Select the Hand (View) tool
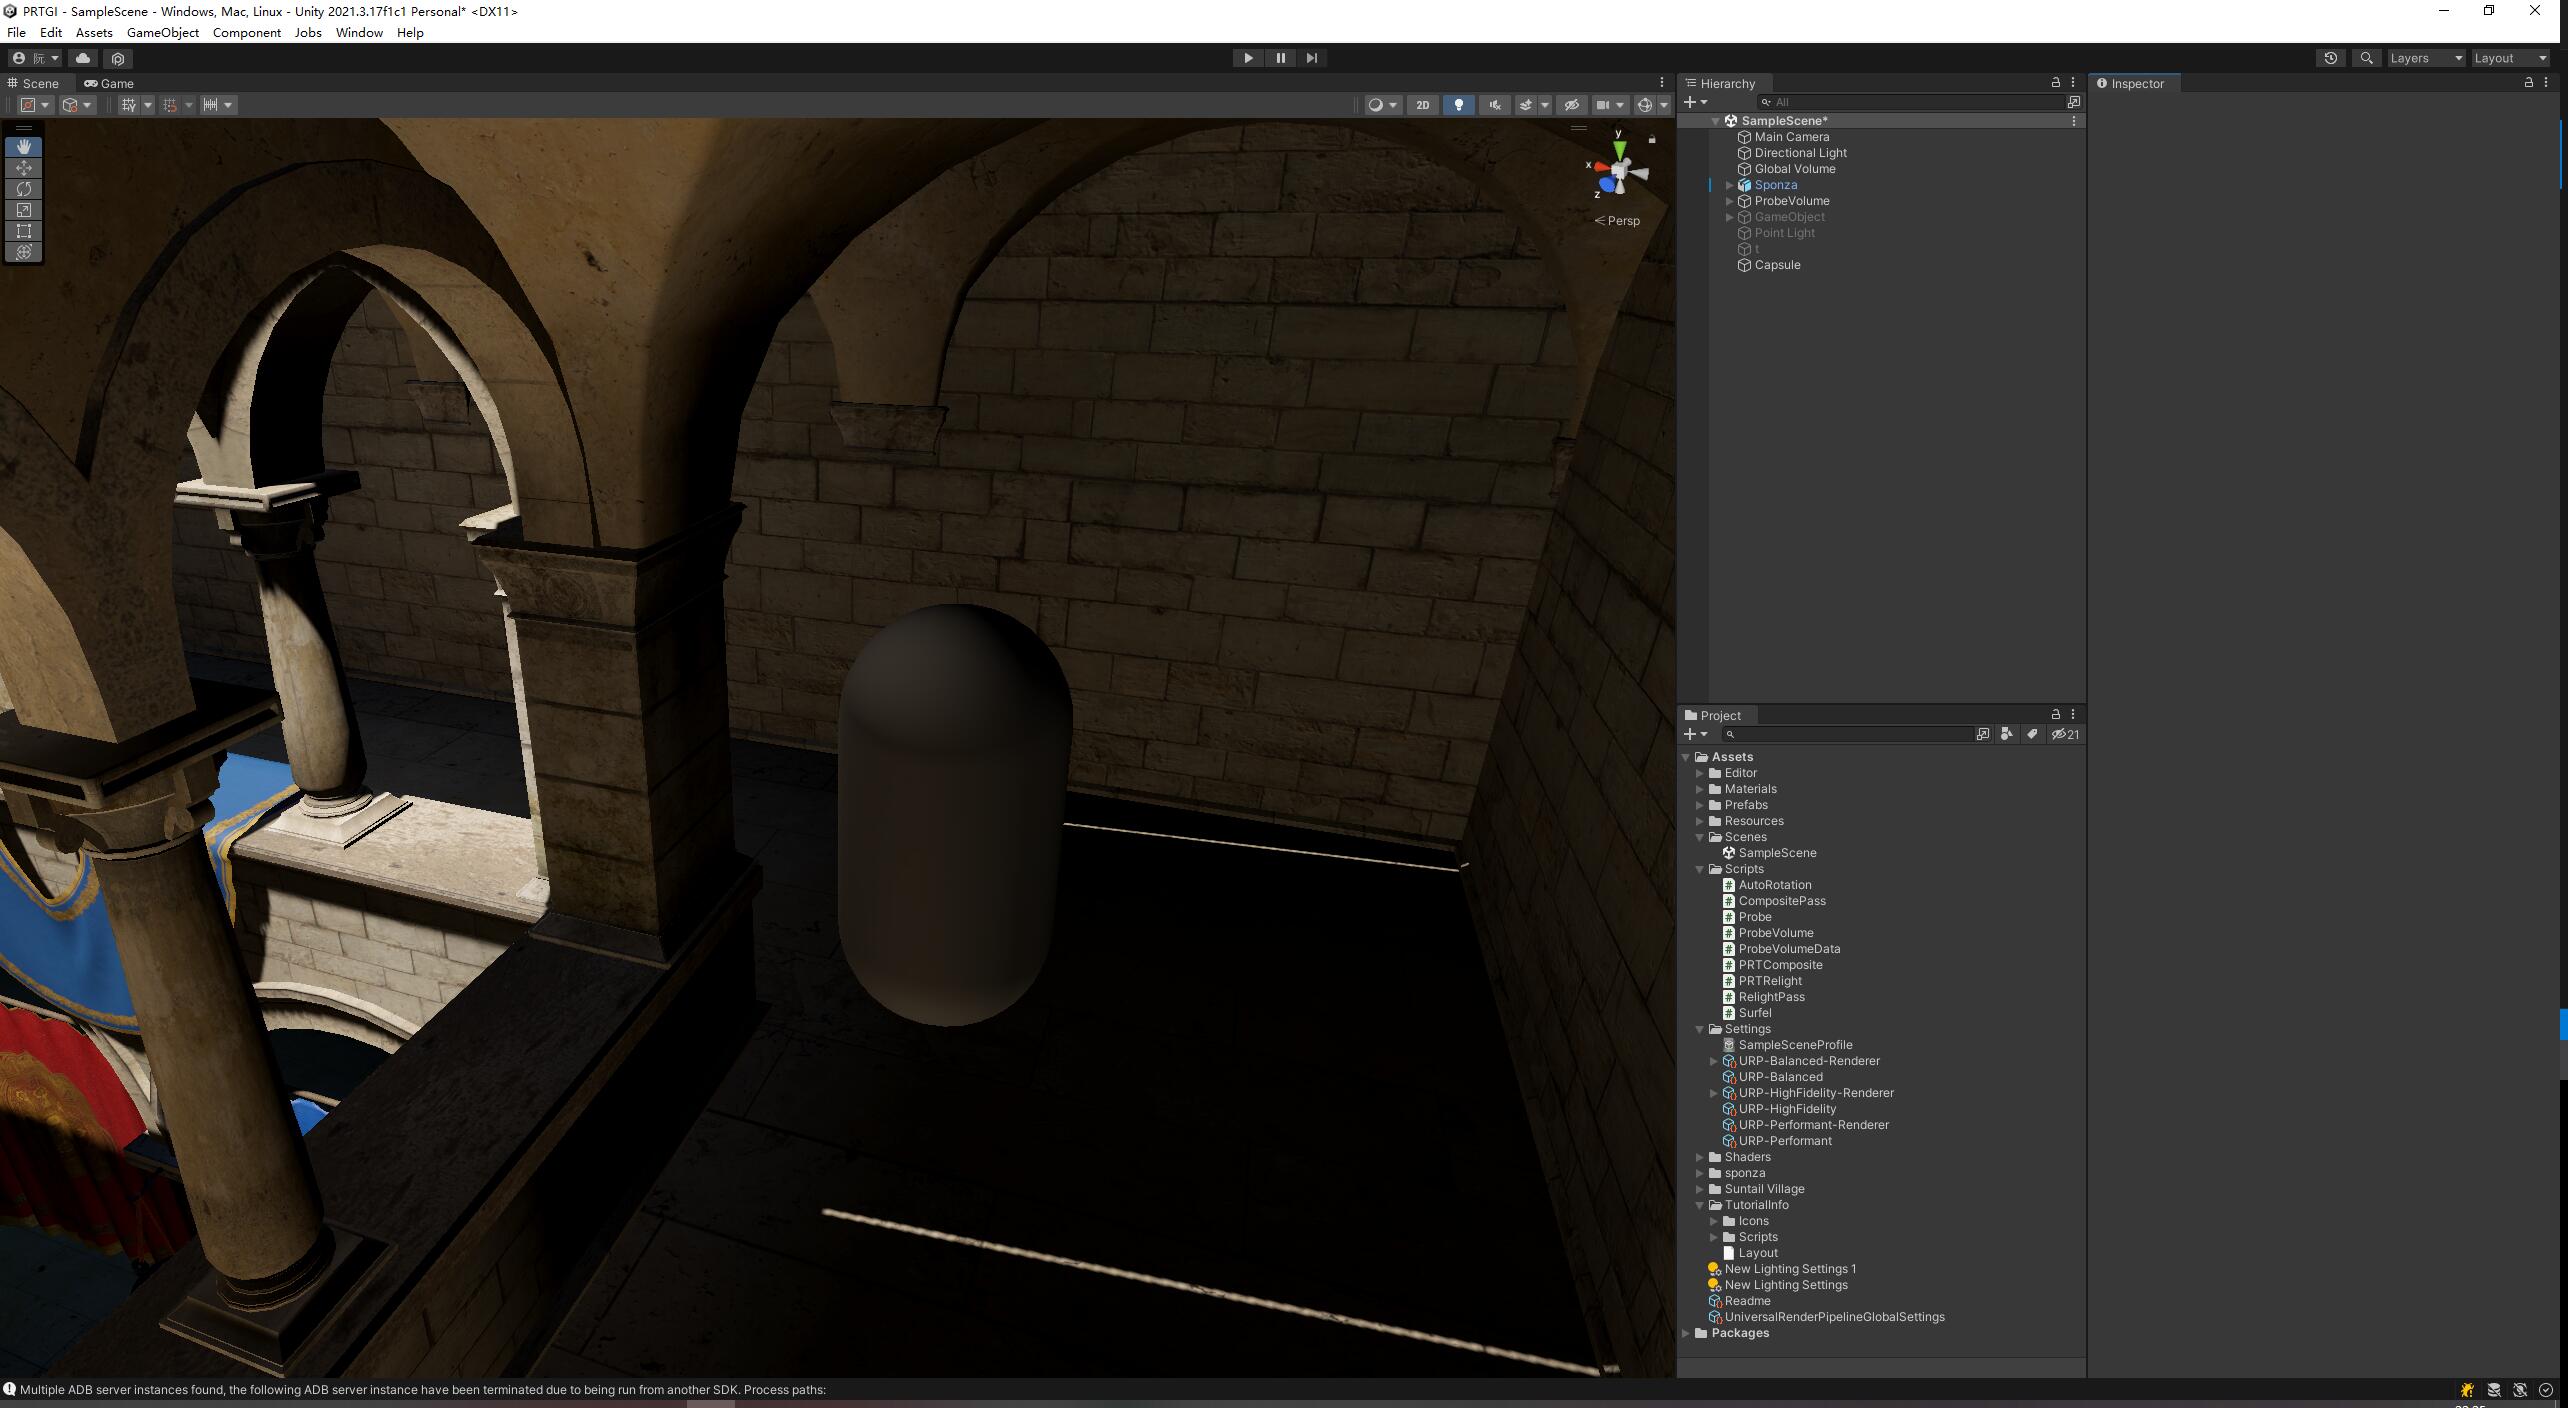The height and width of the screenshot is (1408, 2568). 24,146
